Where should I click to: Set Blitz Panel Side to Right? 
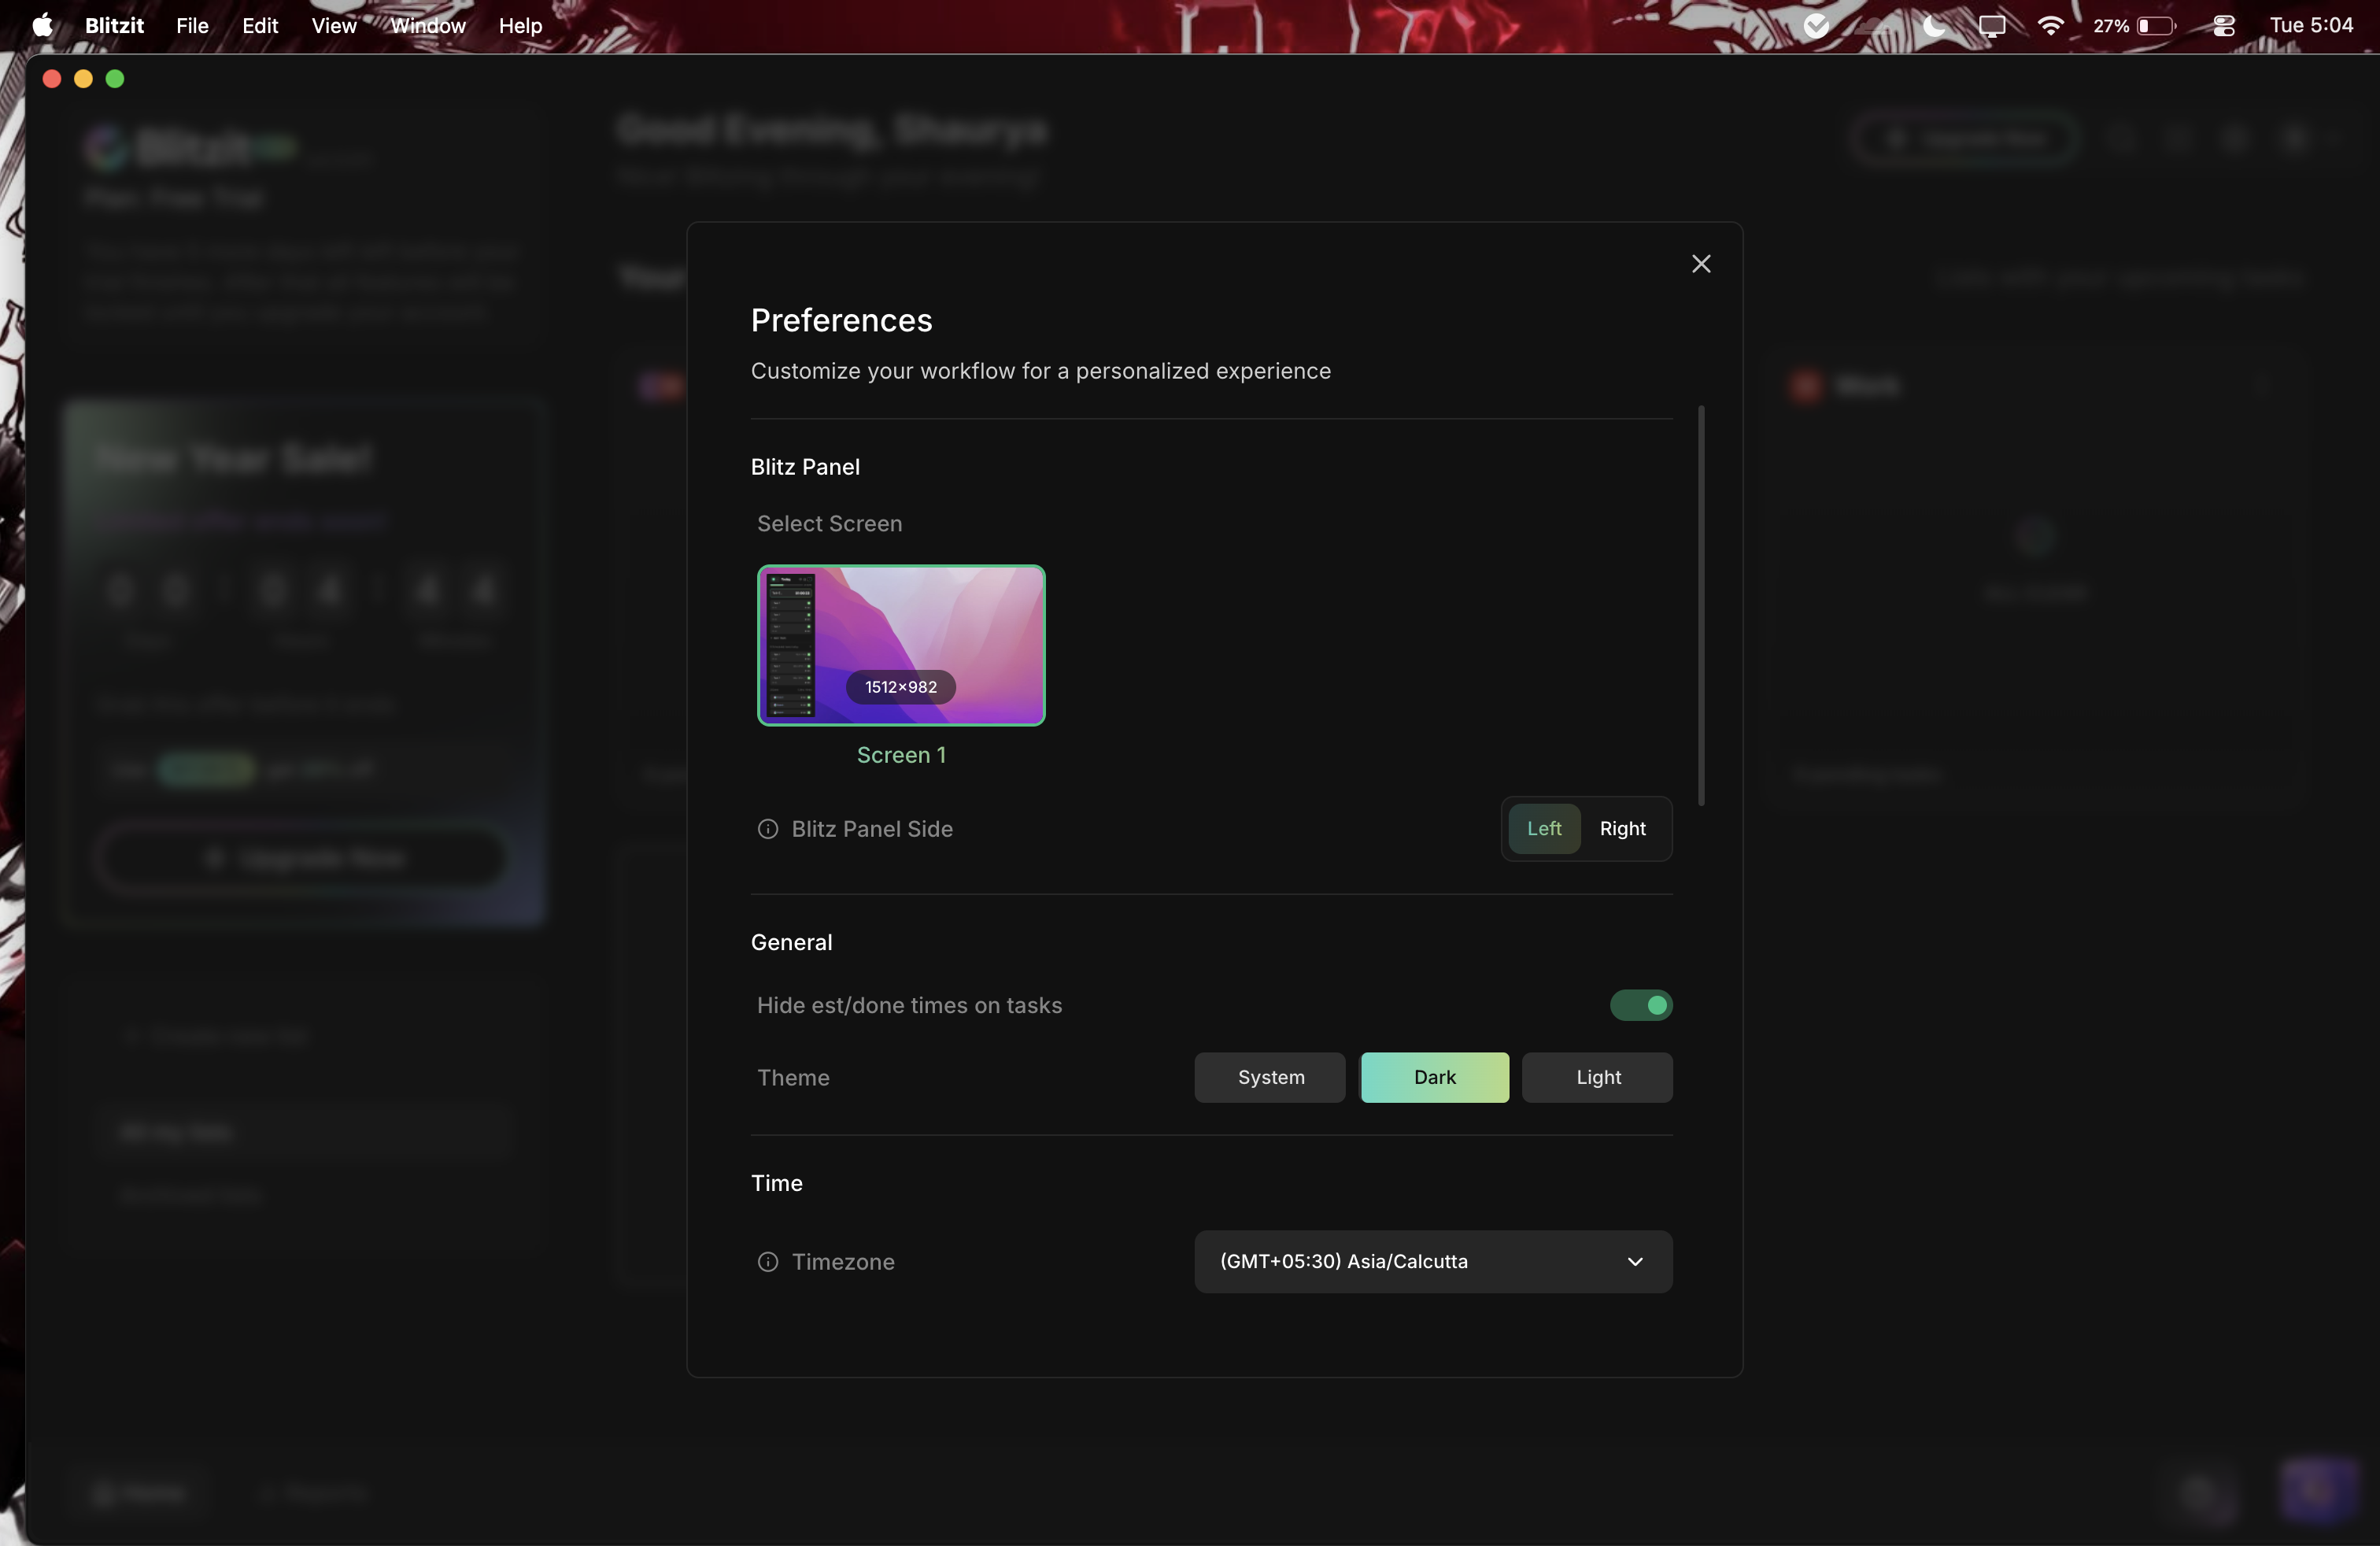(1622, 829)
